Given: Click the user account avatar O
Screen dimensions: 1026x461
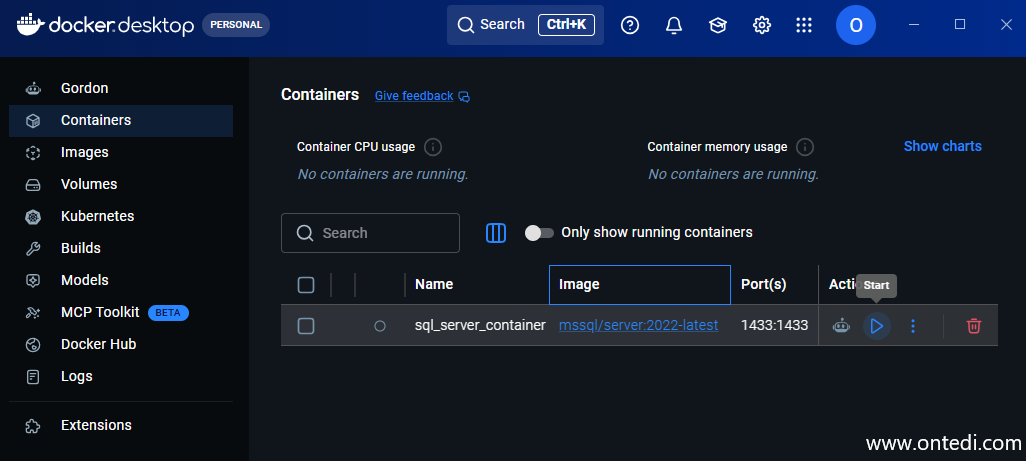Looking at the screenshot, I should click(x=856, y=25).
